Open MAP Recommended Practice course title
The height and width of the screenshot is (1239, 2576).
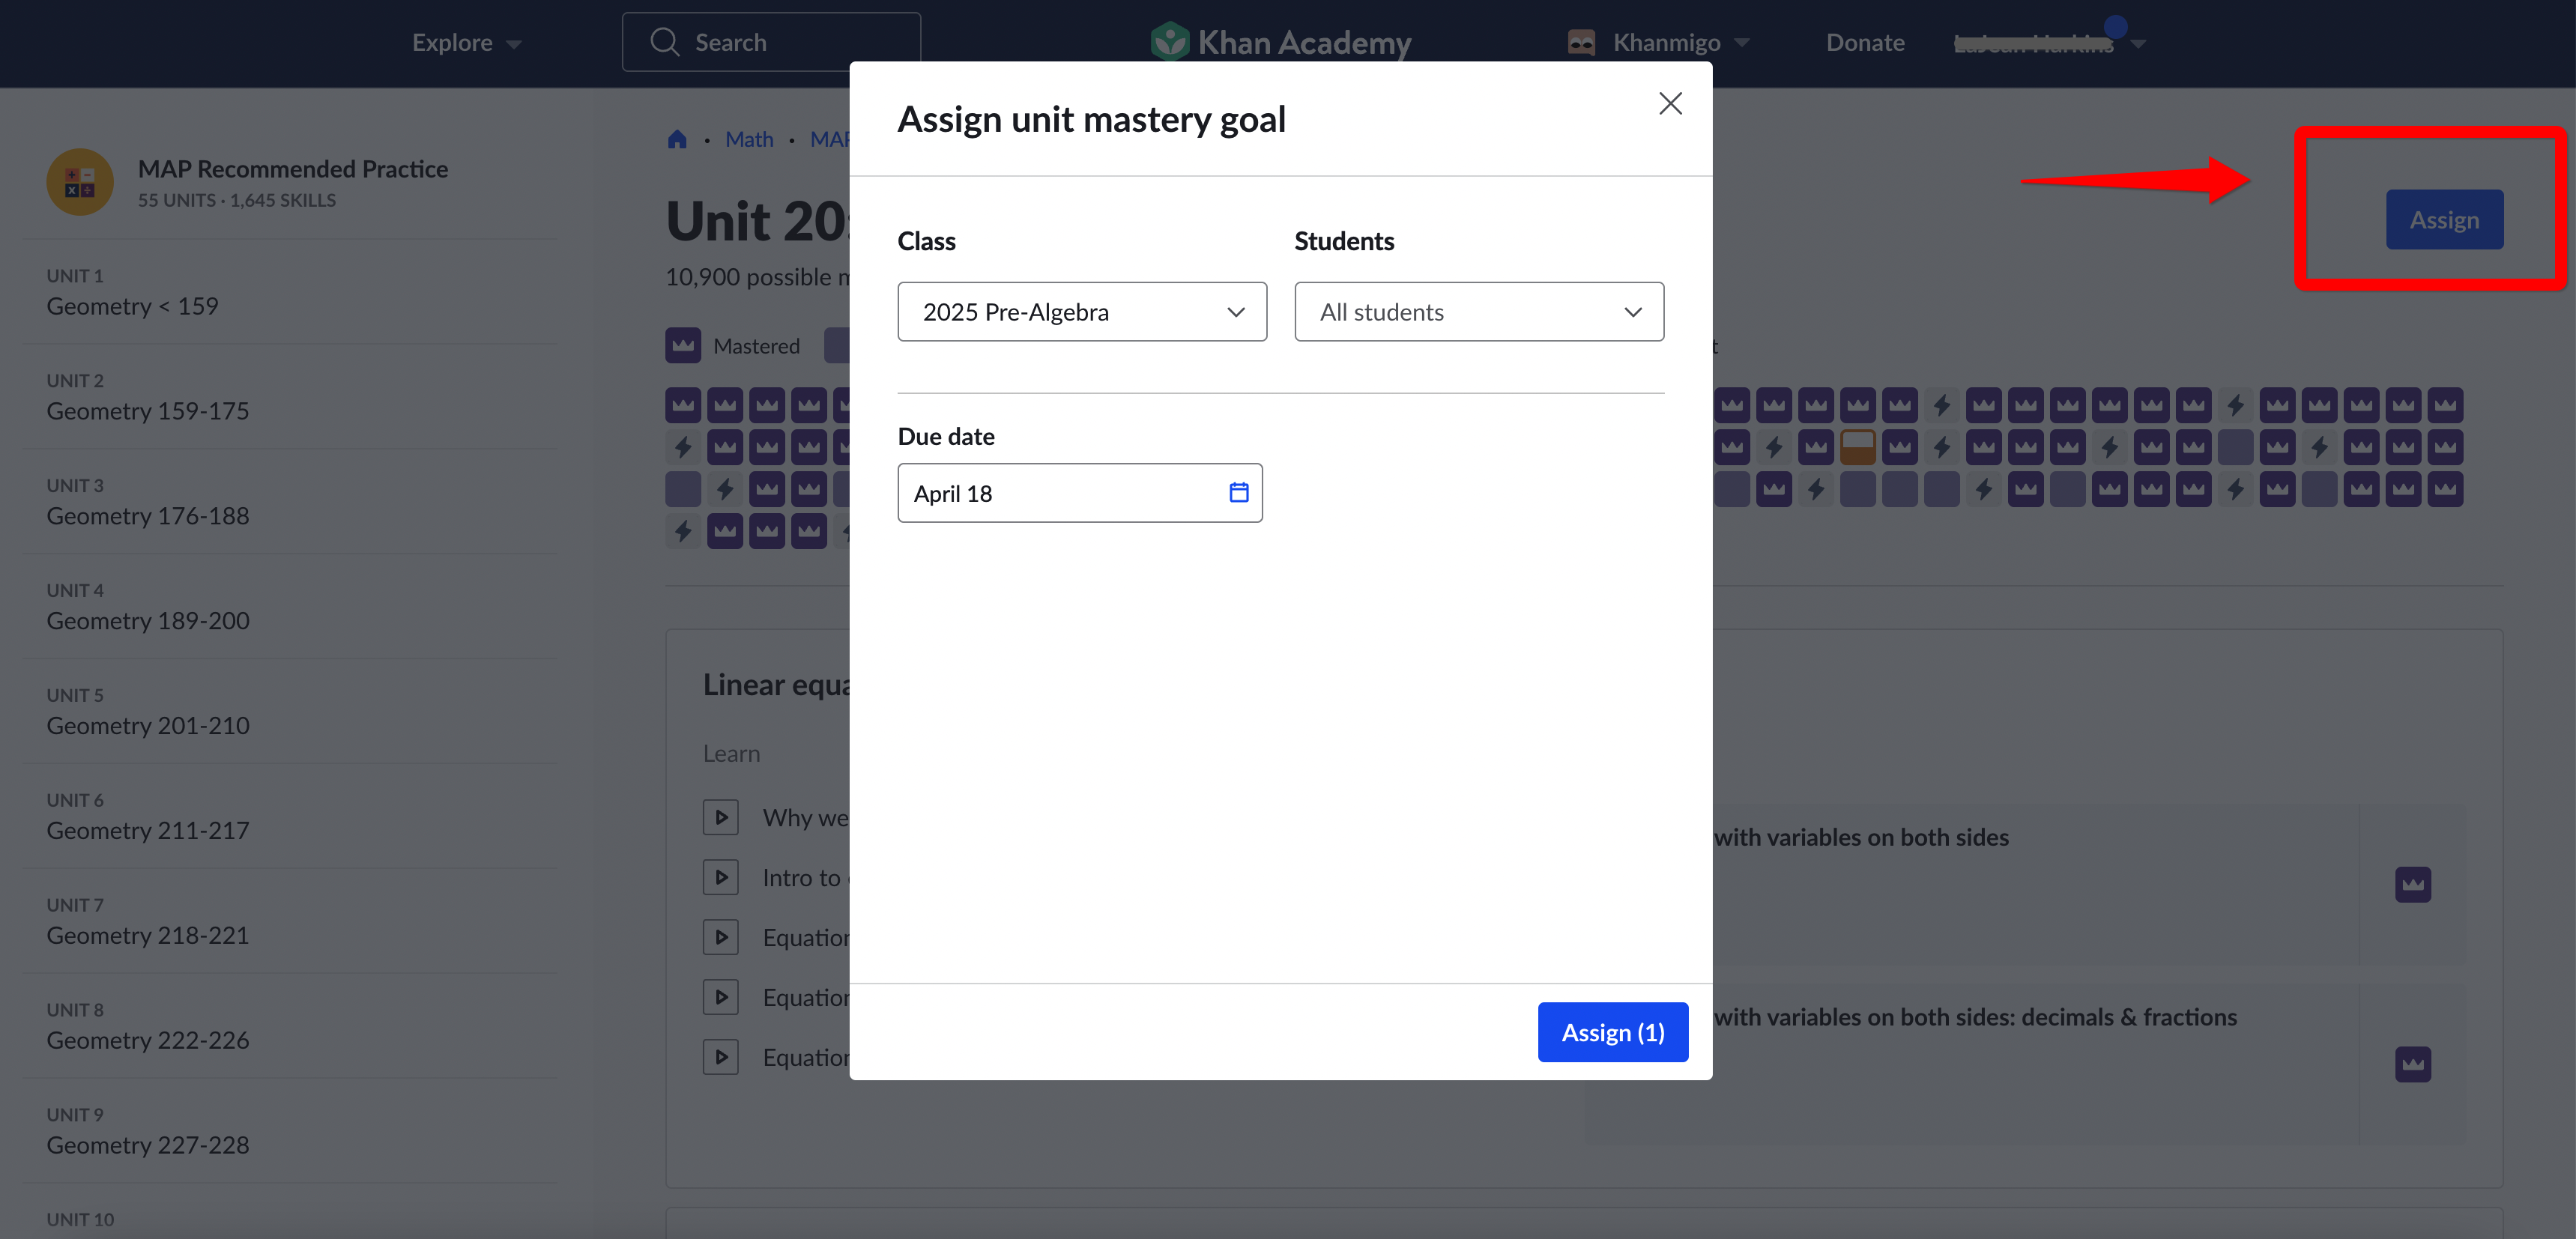click(293, 169)
